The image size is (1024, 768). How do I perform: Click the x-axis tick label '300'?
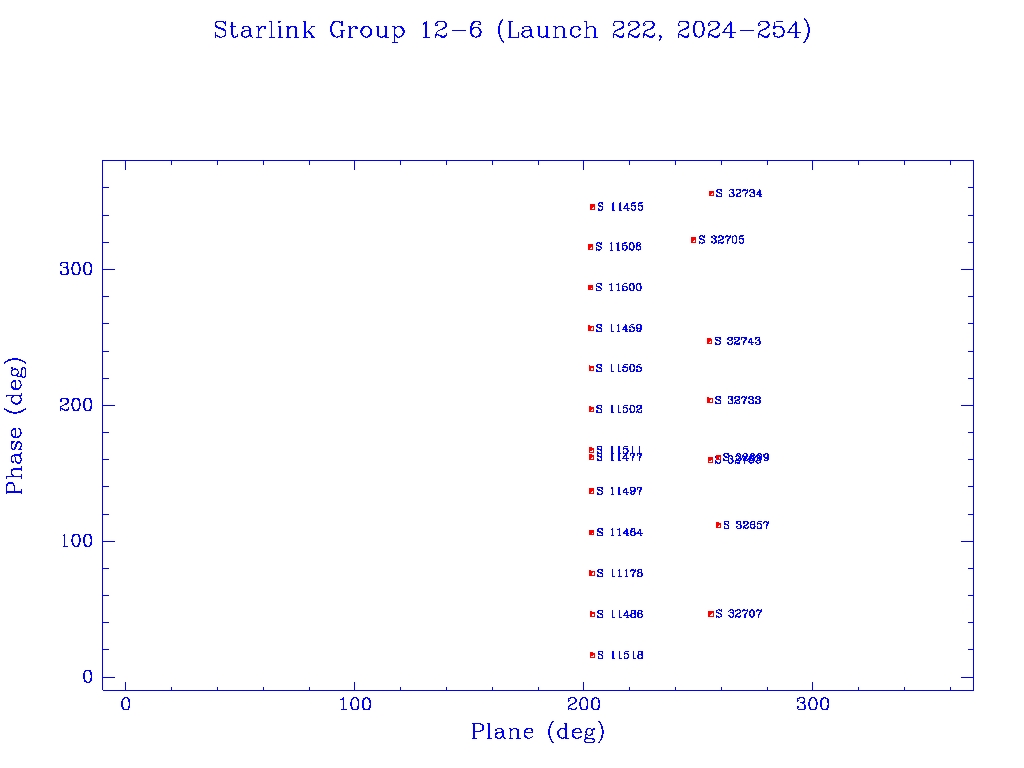pos(813,704)
